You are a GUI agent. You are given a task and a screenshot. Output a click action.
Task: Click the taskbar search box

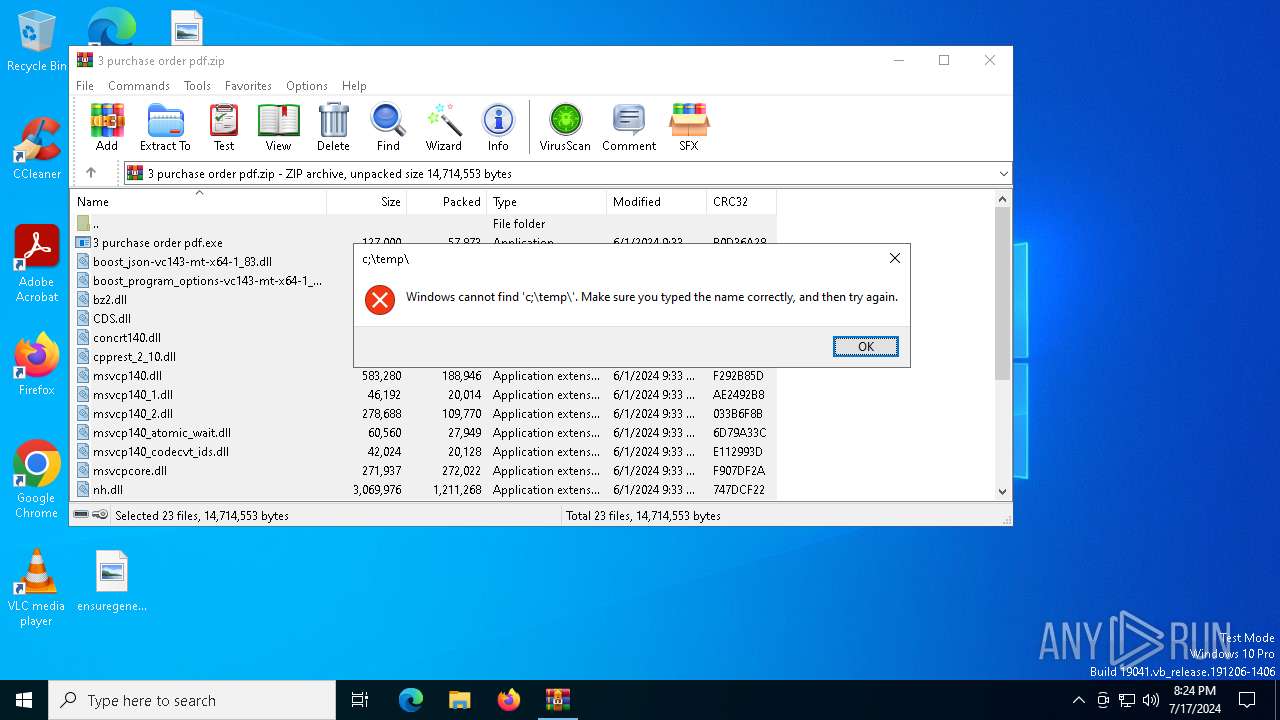(x=192, y=700)
